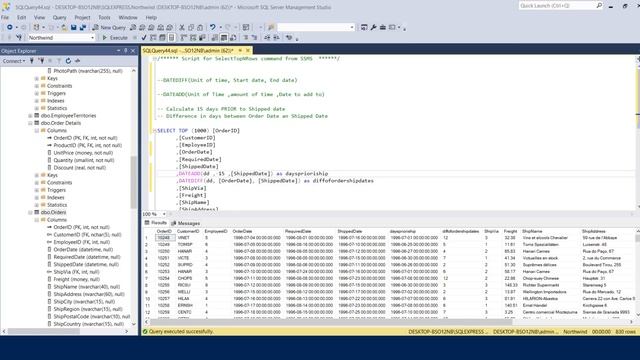Click the Comment out selected lines icon
Viewport: 640px width, 360px height.
point(246,38)
